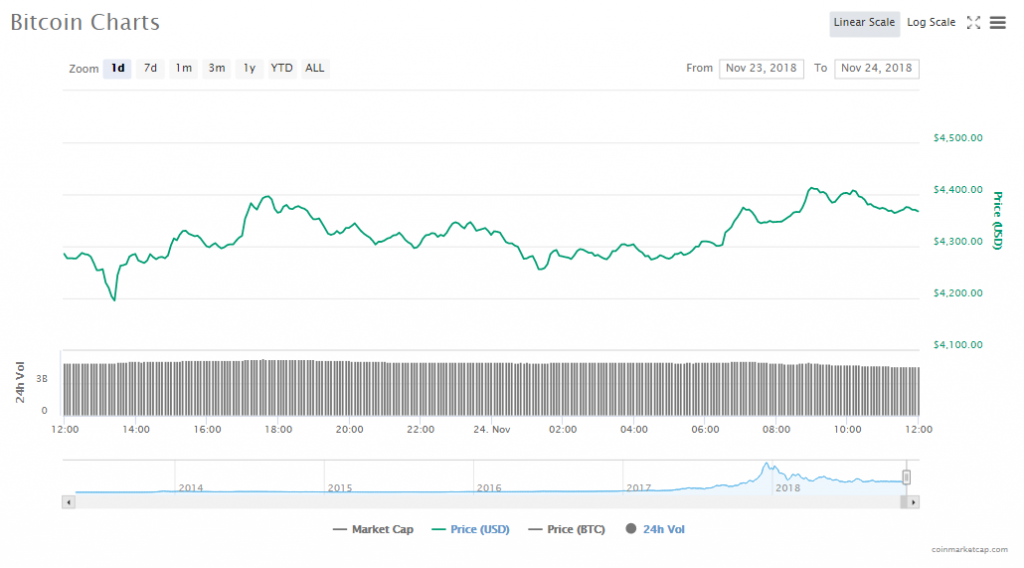Grab the navigator range handle near 2018
This screenshot has height=568, width=1024.
(x=907, y=477)
